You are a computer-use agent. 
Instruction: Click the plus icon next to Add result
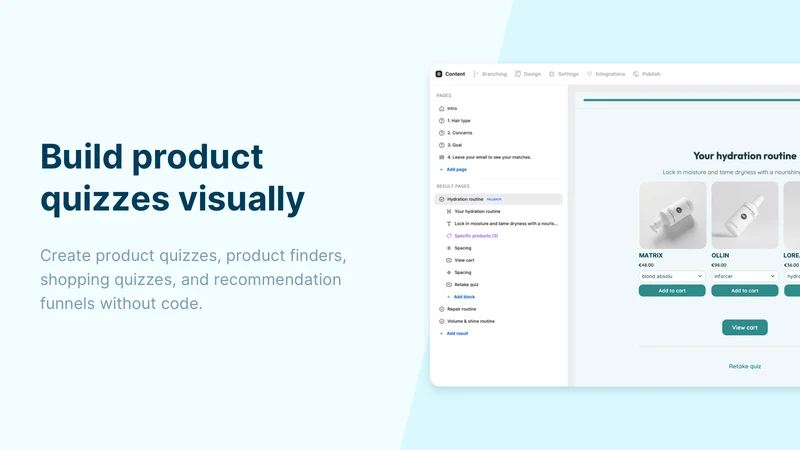point(441,334)
